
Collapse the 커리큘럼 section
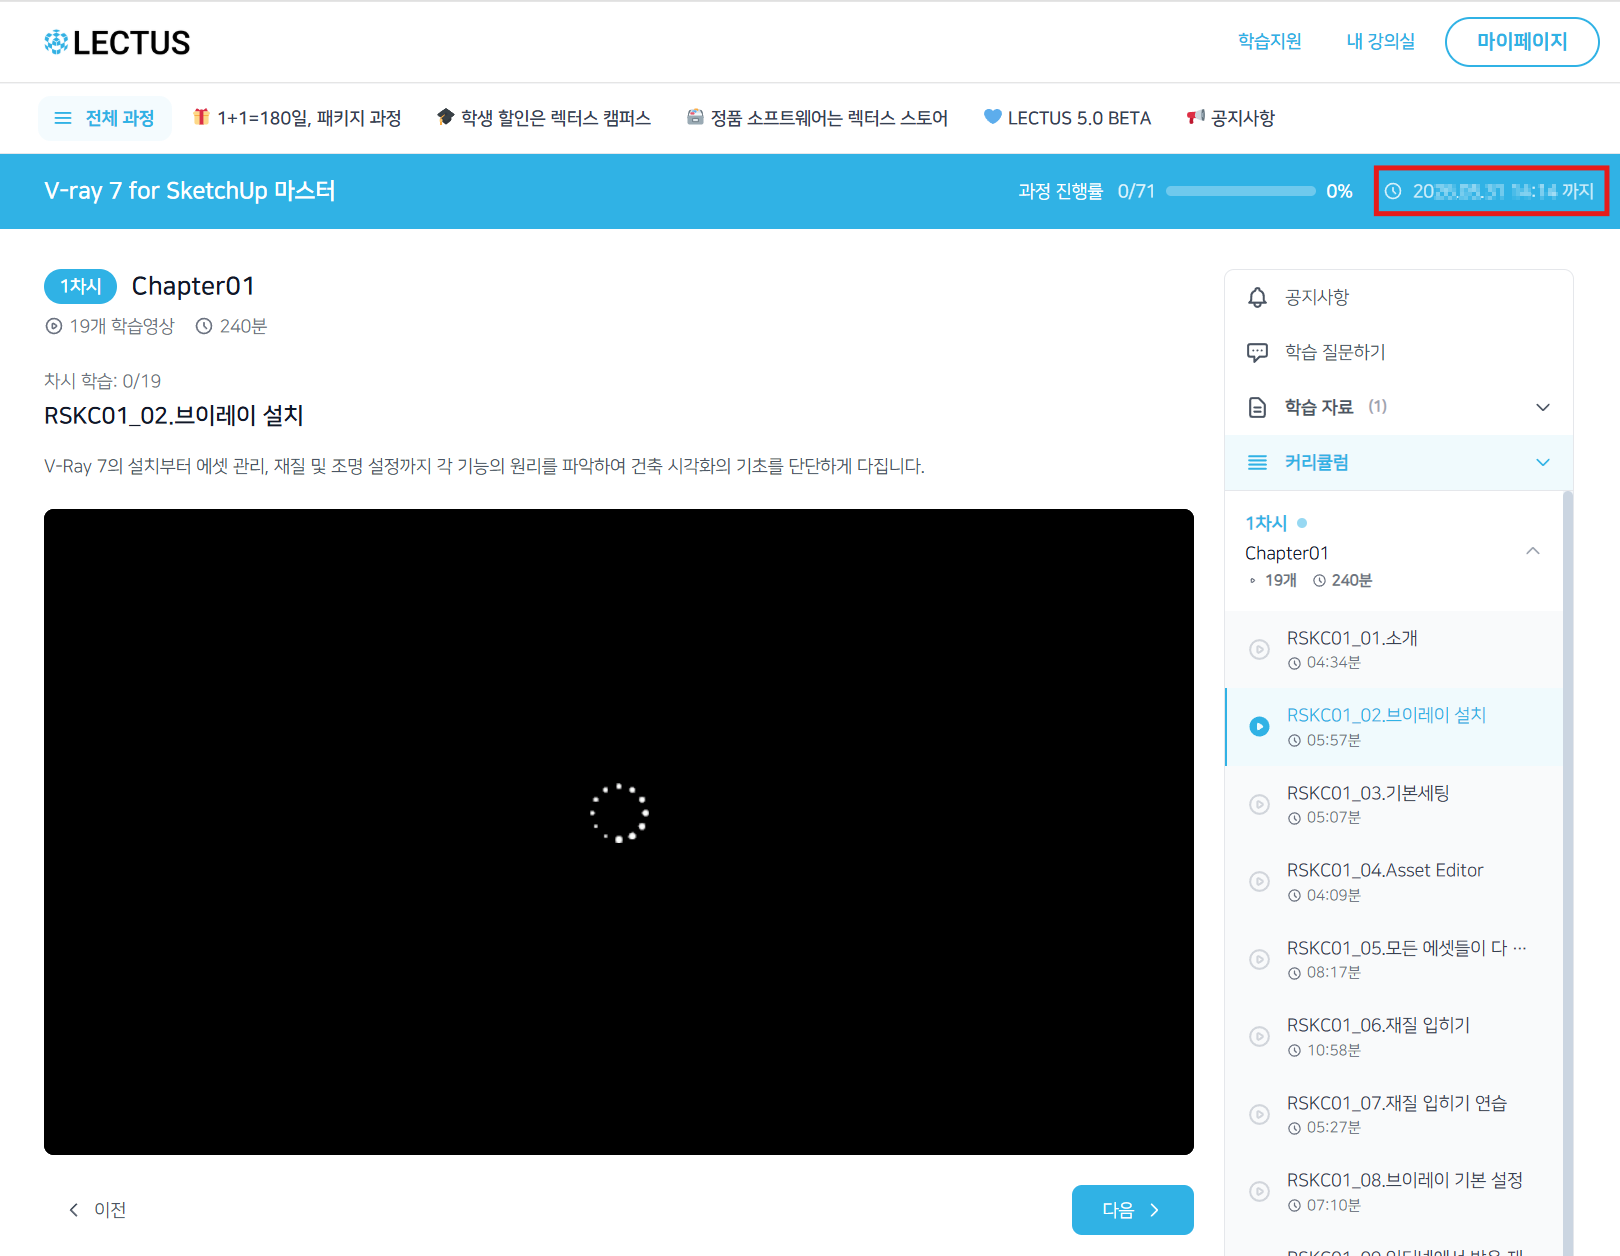1399,462
